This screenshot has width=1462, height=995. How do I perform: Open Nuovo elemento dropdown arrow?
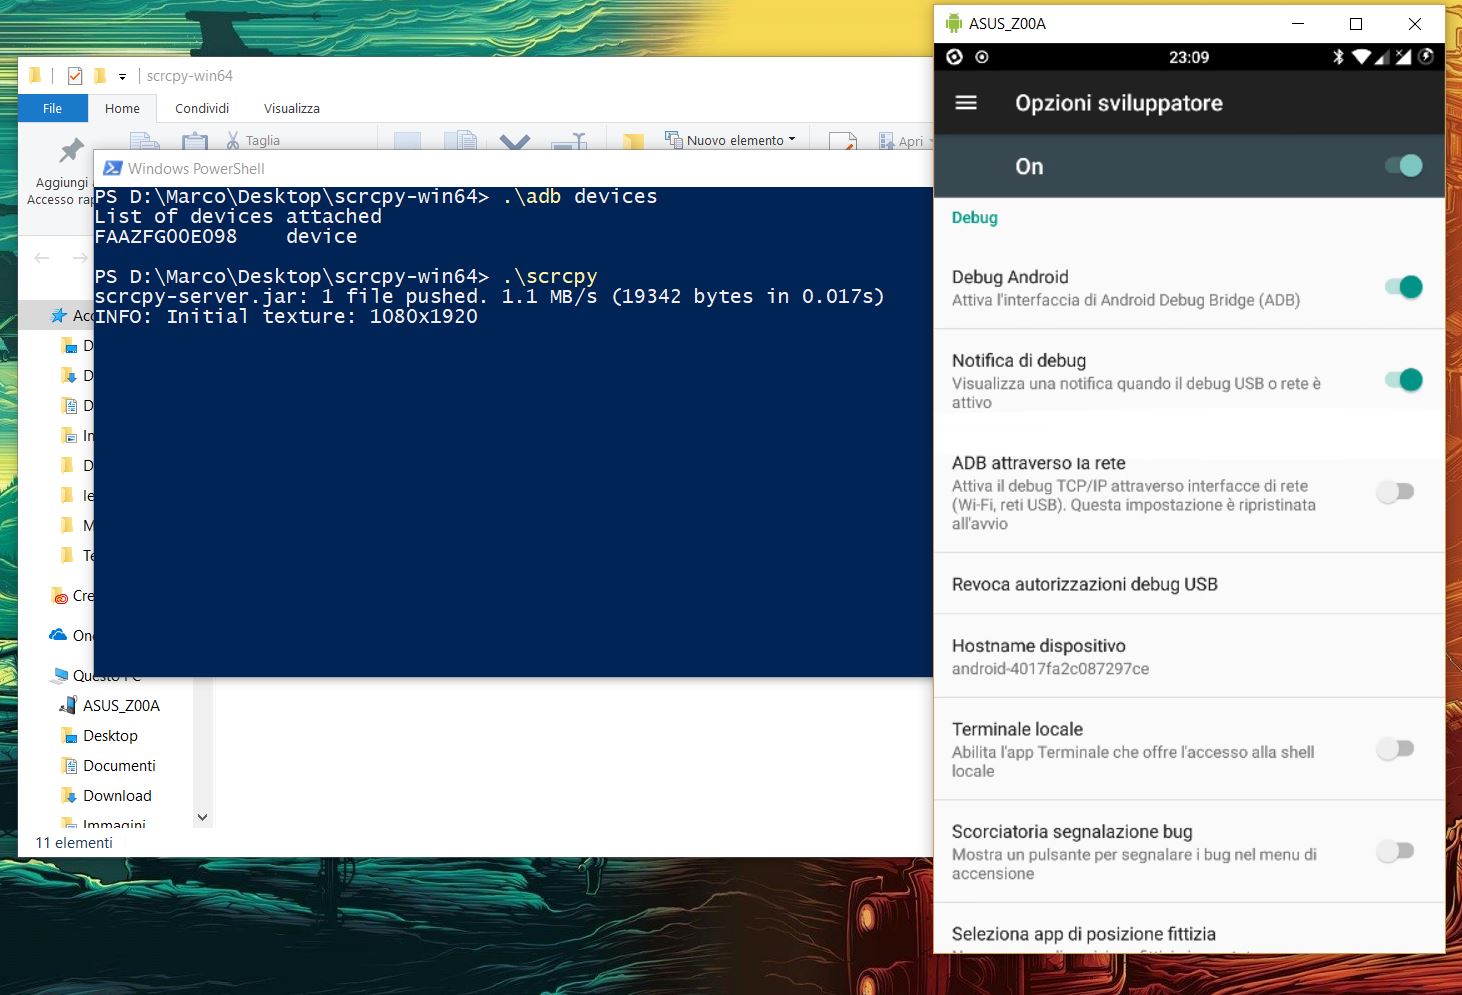pyautogui.click(x=792, y=139)
